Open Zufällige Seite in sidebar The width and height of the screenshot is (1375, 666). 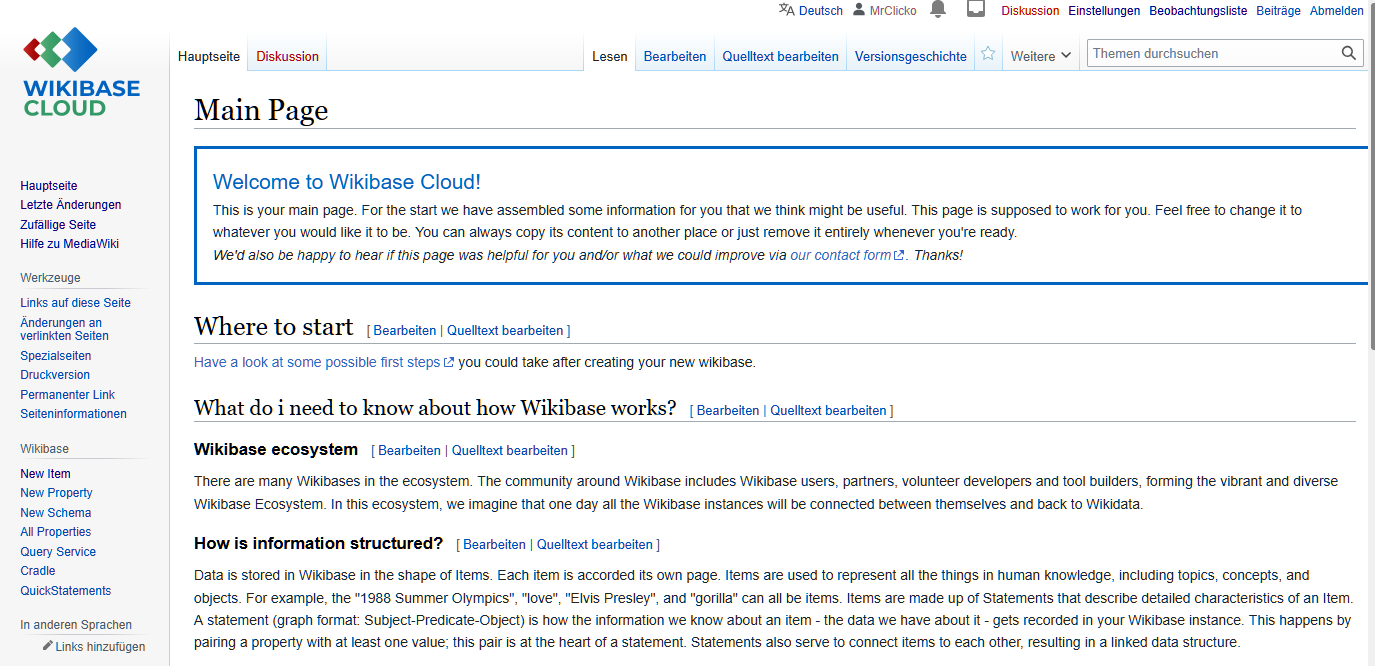point(58,225)
